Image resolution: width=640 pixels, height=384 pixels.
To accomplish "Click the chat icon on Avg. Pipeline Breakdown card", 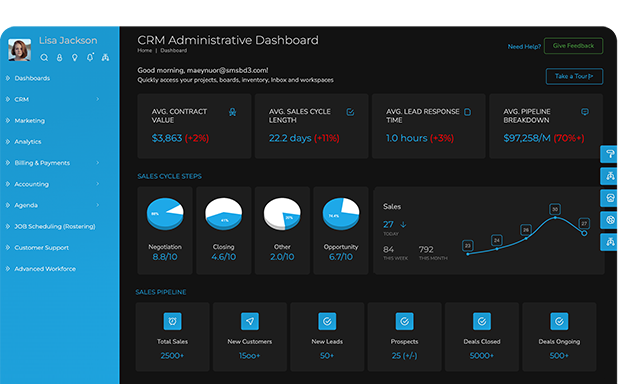I will coord(584,112).
